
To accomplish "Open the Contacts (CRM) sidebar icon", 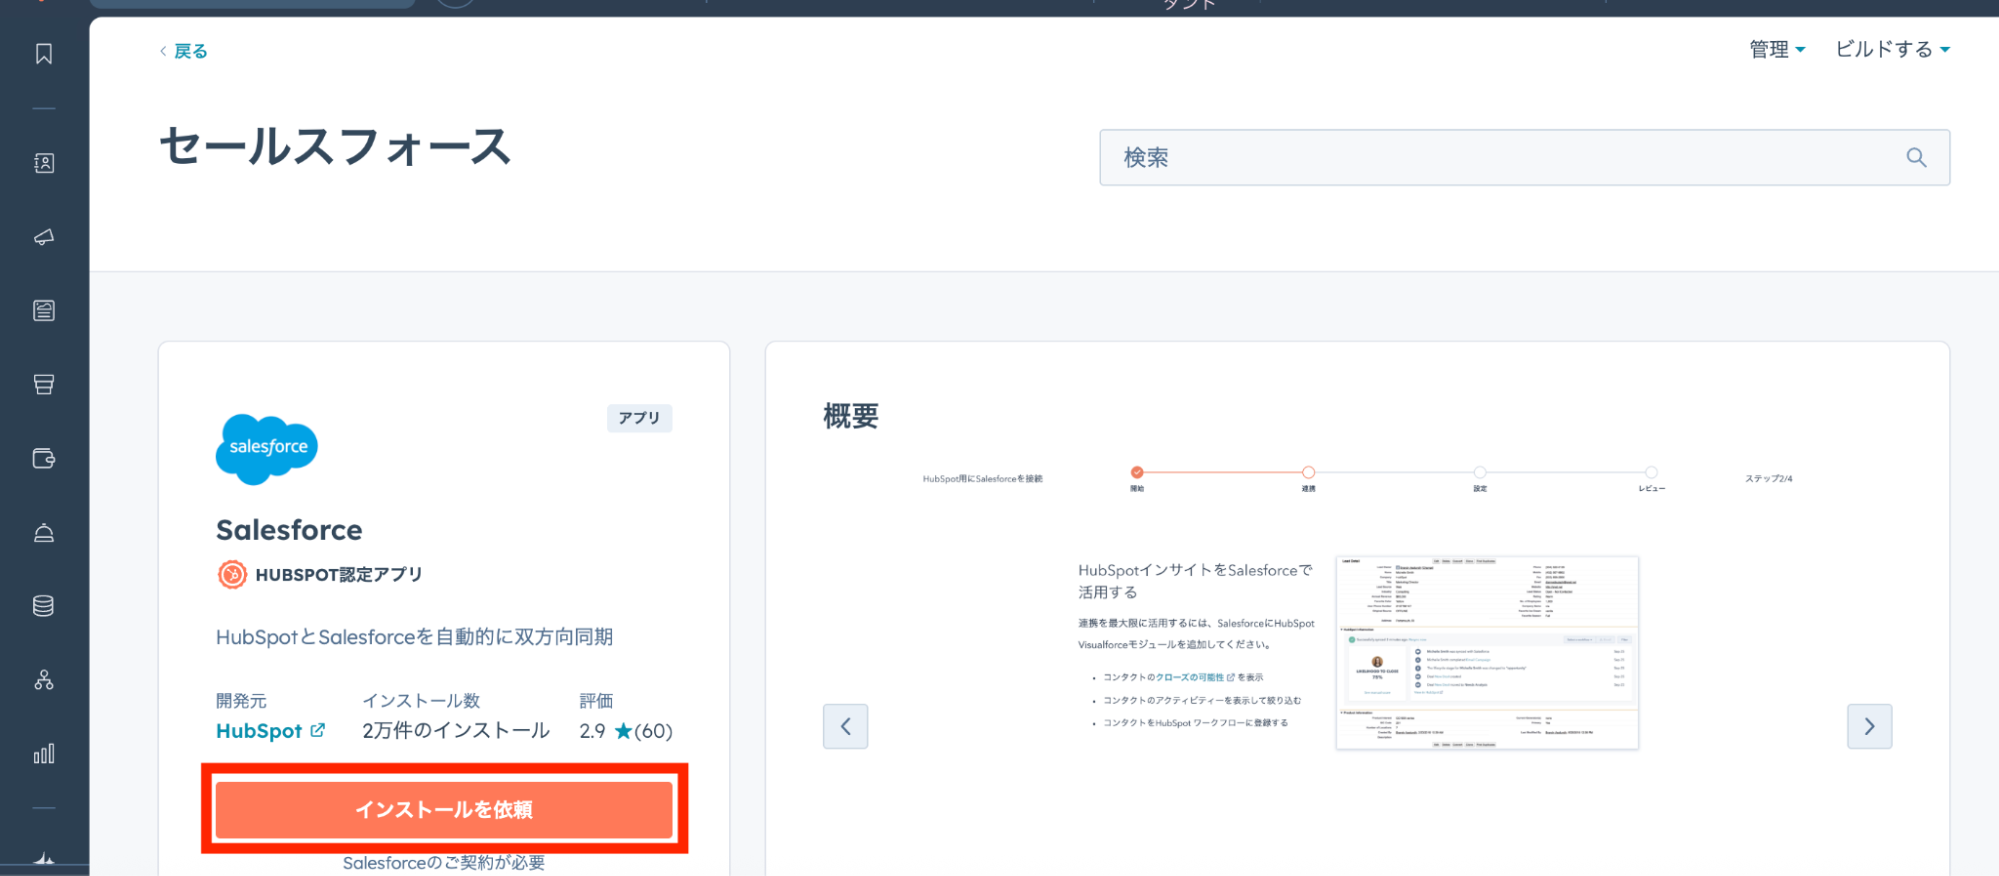I will (44, 163).
